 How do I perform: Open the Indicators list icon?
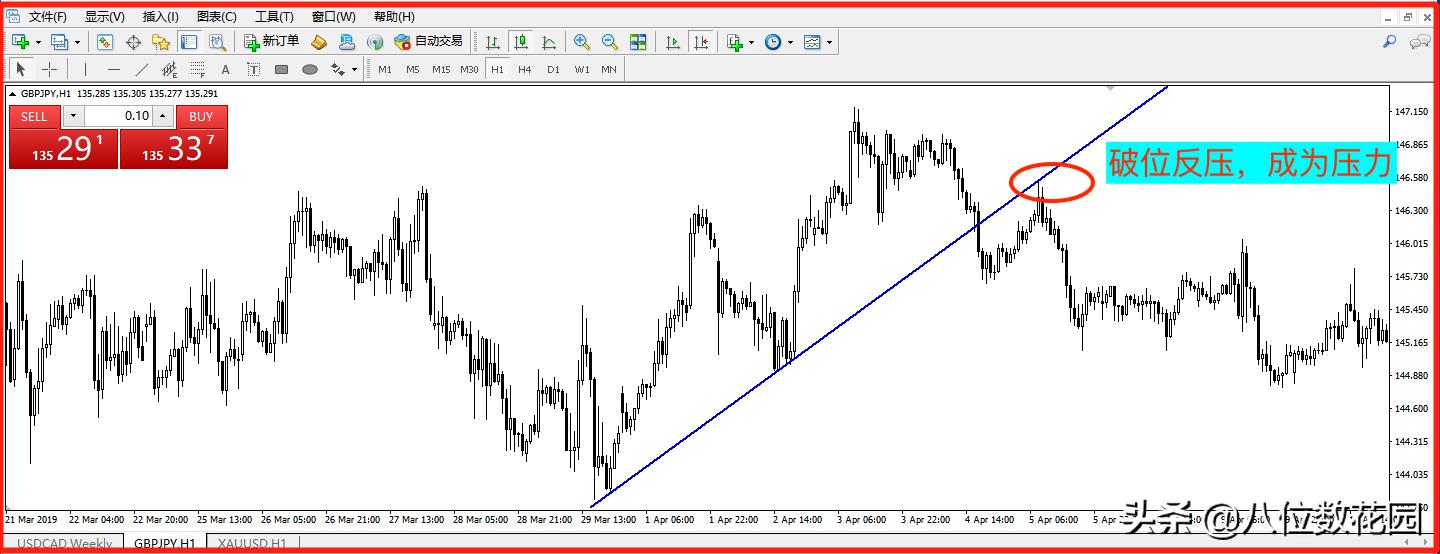[735, 42]
